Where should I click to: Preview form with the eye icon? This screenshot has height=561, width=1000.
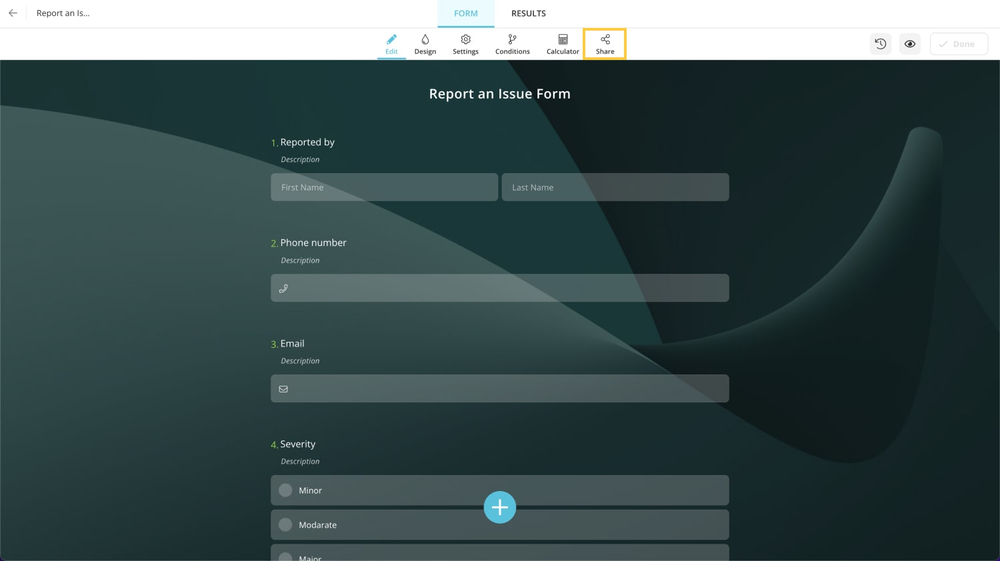[910, 44]
